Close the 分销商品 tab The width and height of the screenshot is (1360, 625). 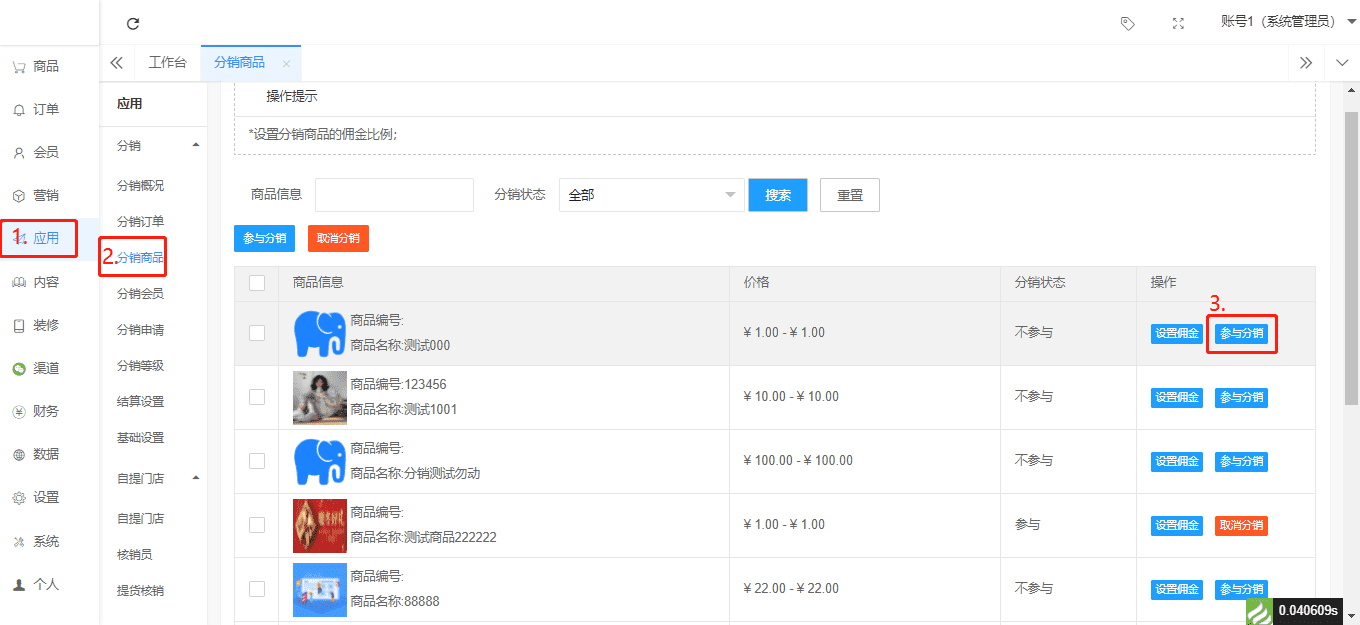(x=286, y=63)
